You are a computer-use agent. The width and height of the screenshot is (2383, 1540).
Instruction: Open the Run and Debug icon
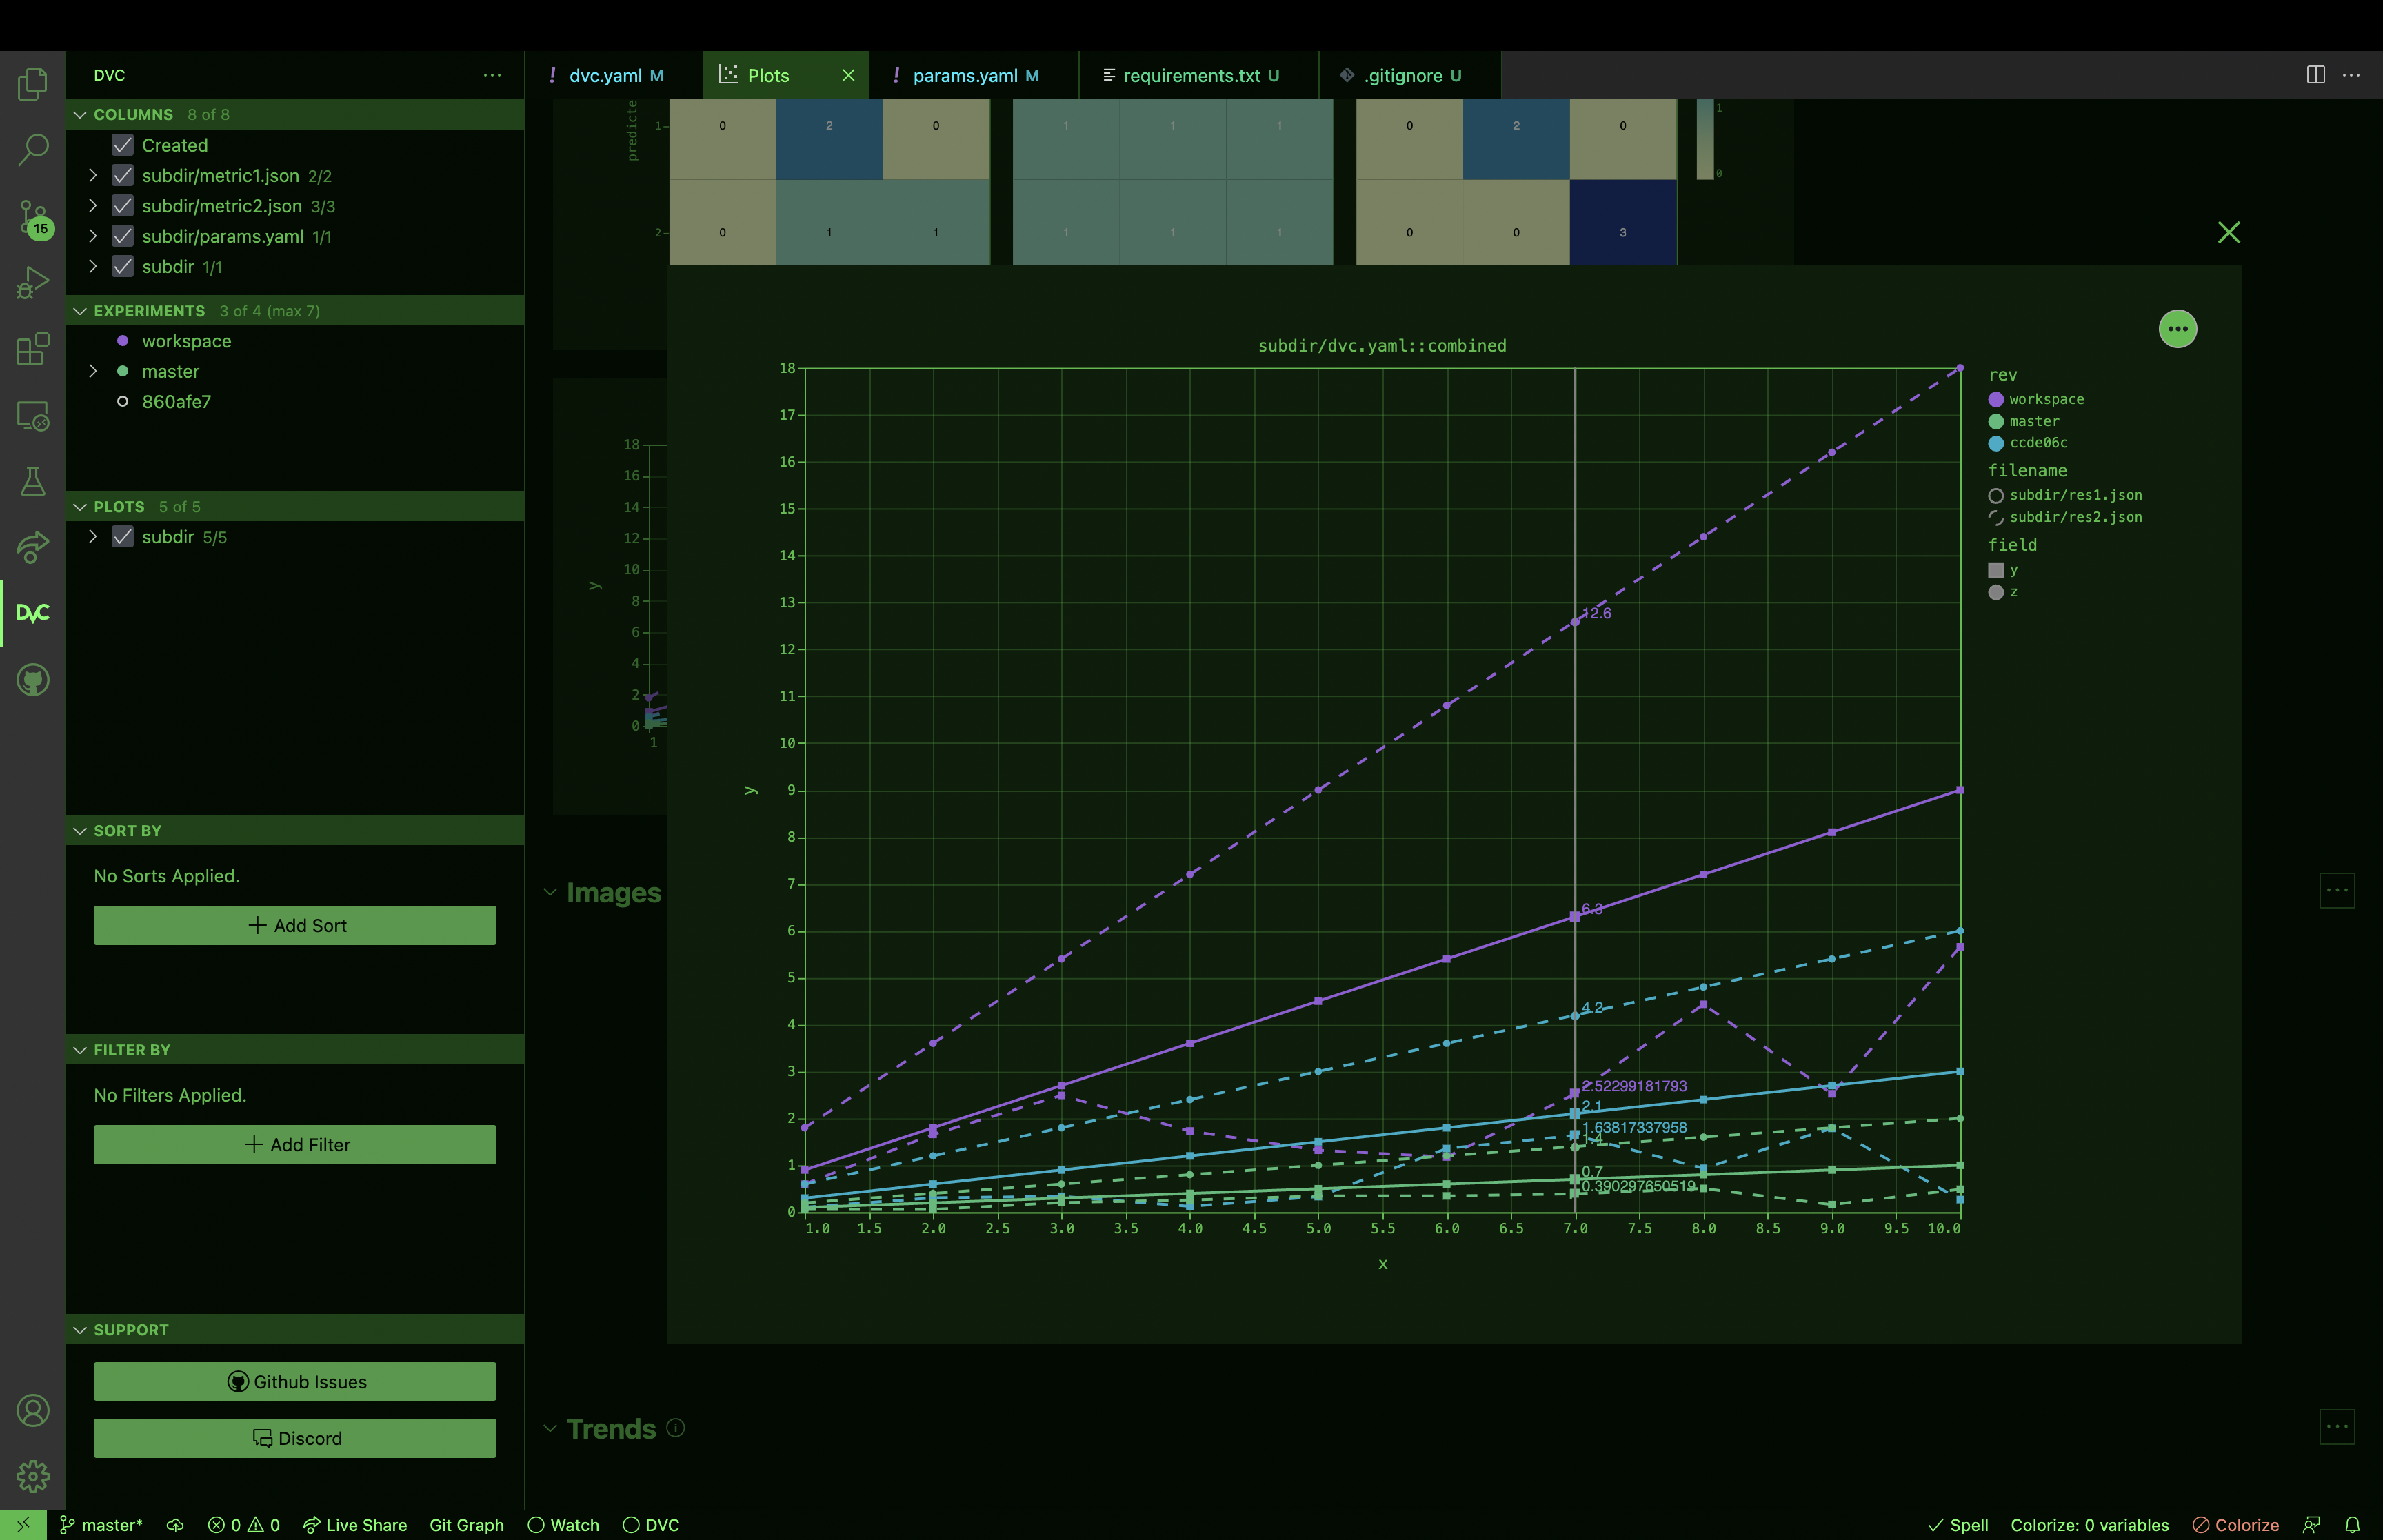click(32, 283)
